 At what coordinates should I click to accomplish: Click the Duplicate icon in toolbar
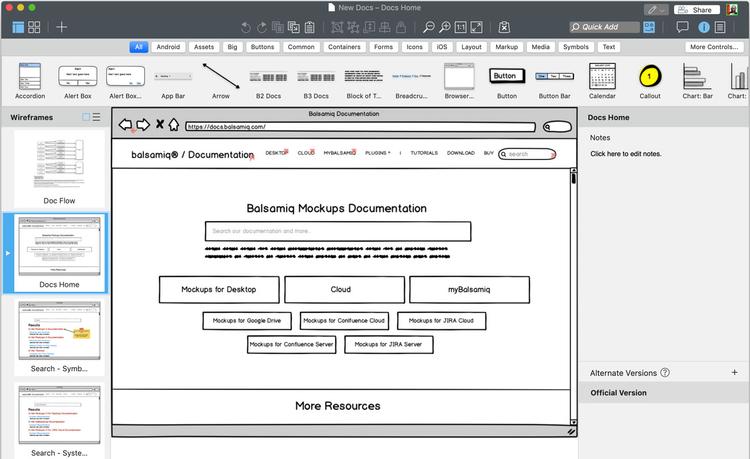pos(278,27)
